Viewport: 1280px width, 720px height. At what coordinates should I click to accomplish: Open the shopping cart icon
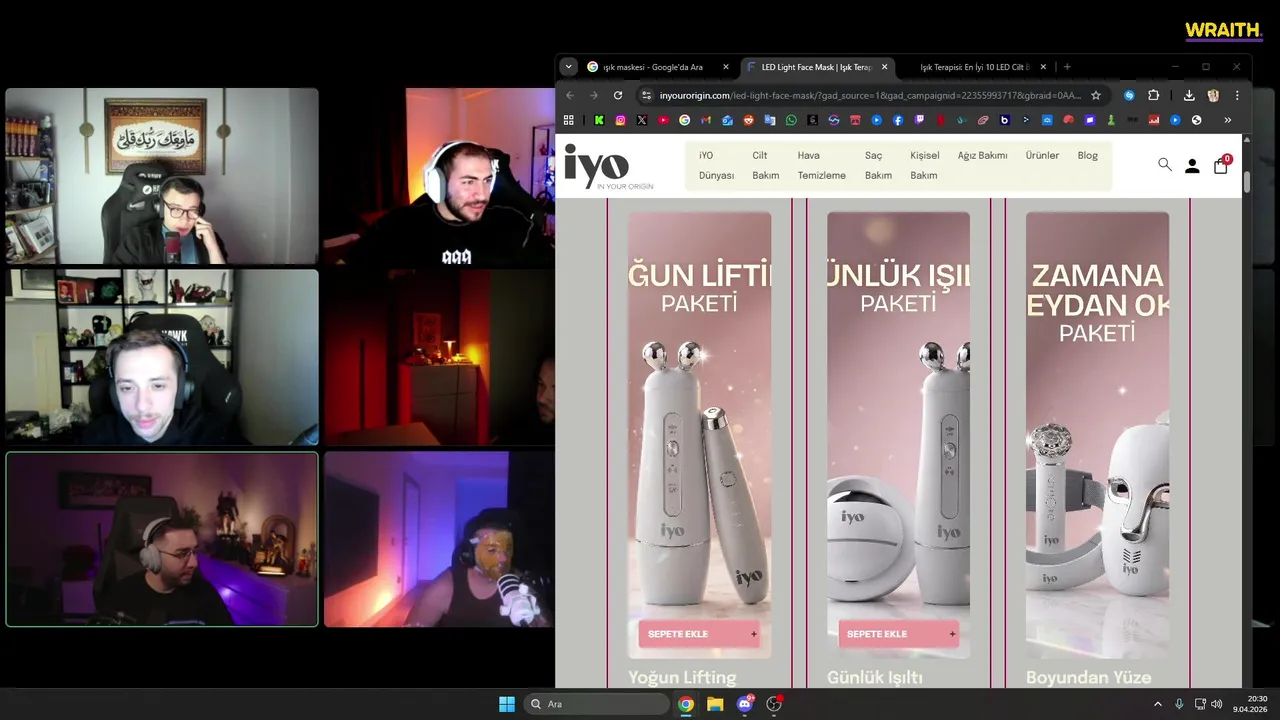1221,165
